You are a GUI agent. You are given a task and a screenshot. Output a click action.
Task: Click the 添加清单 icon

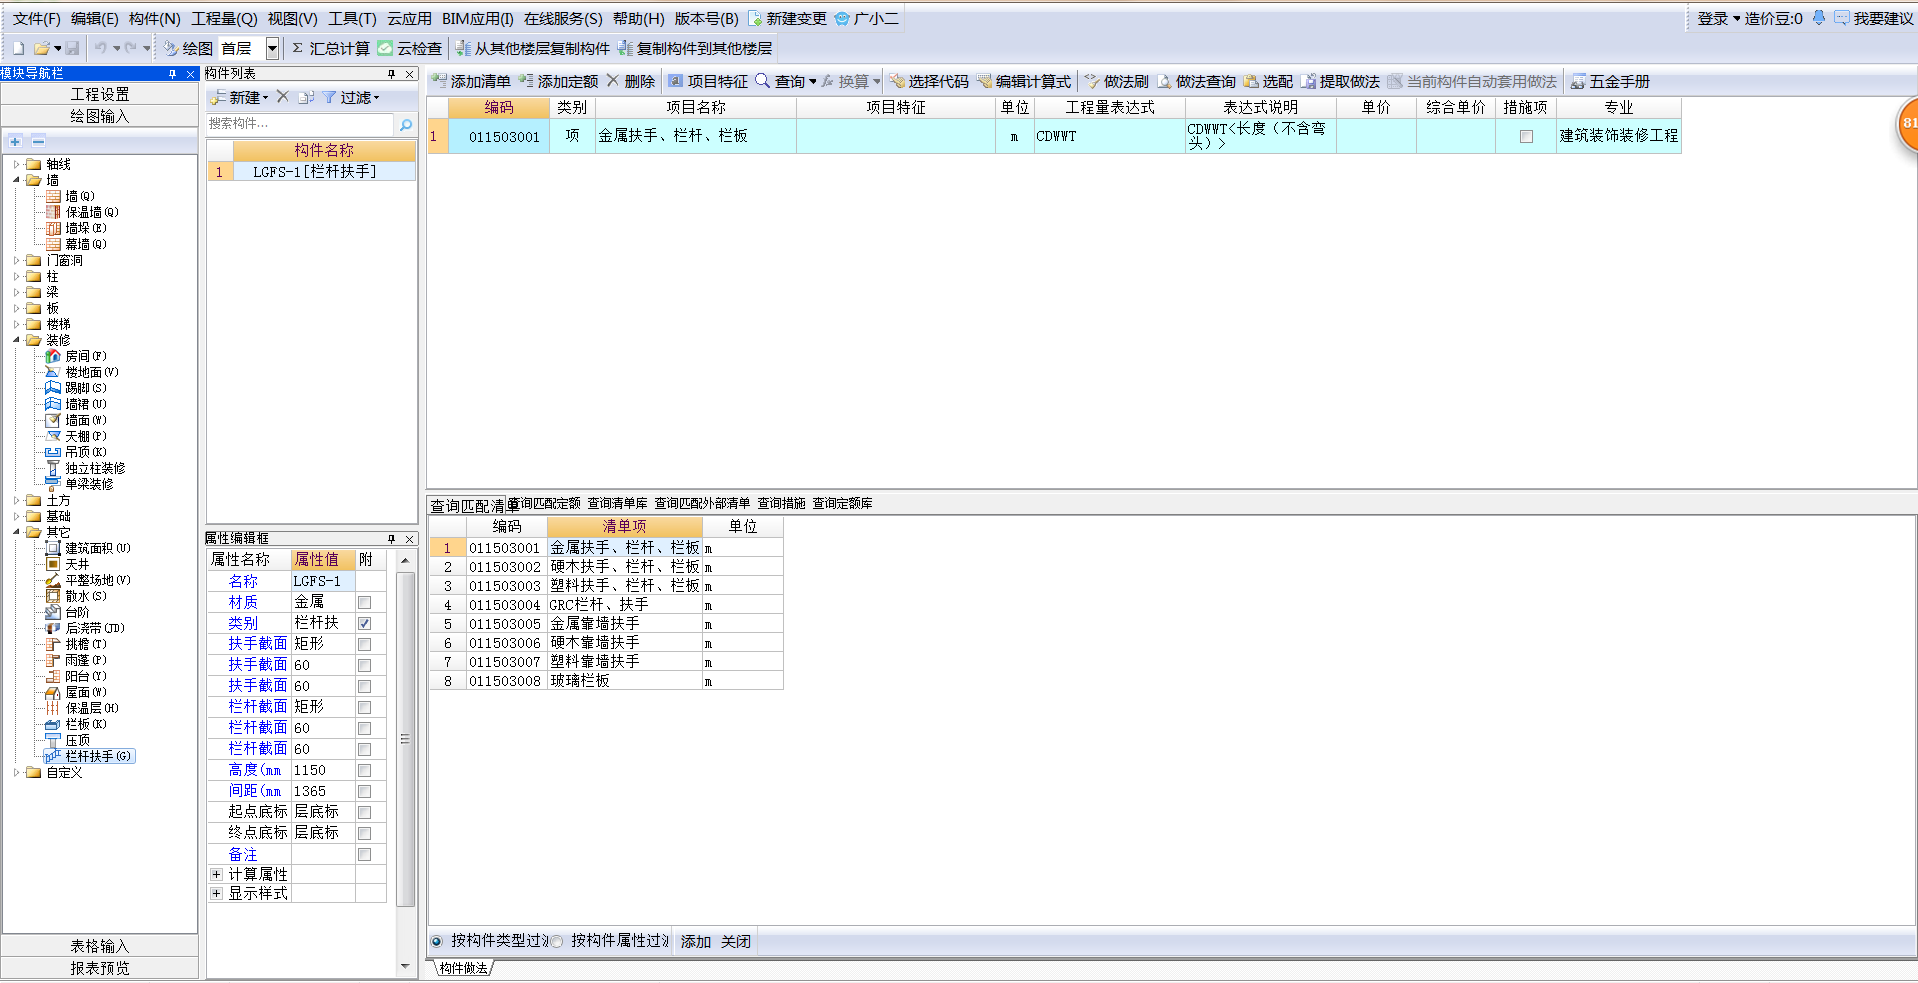439,81
